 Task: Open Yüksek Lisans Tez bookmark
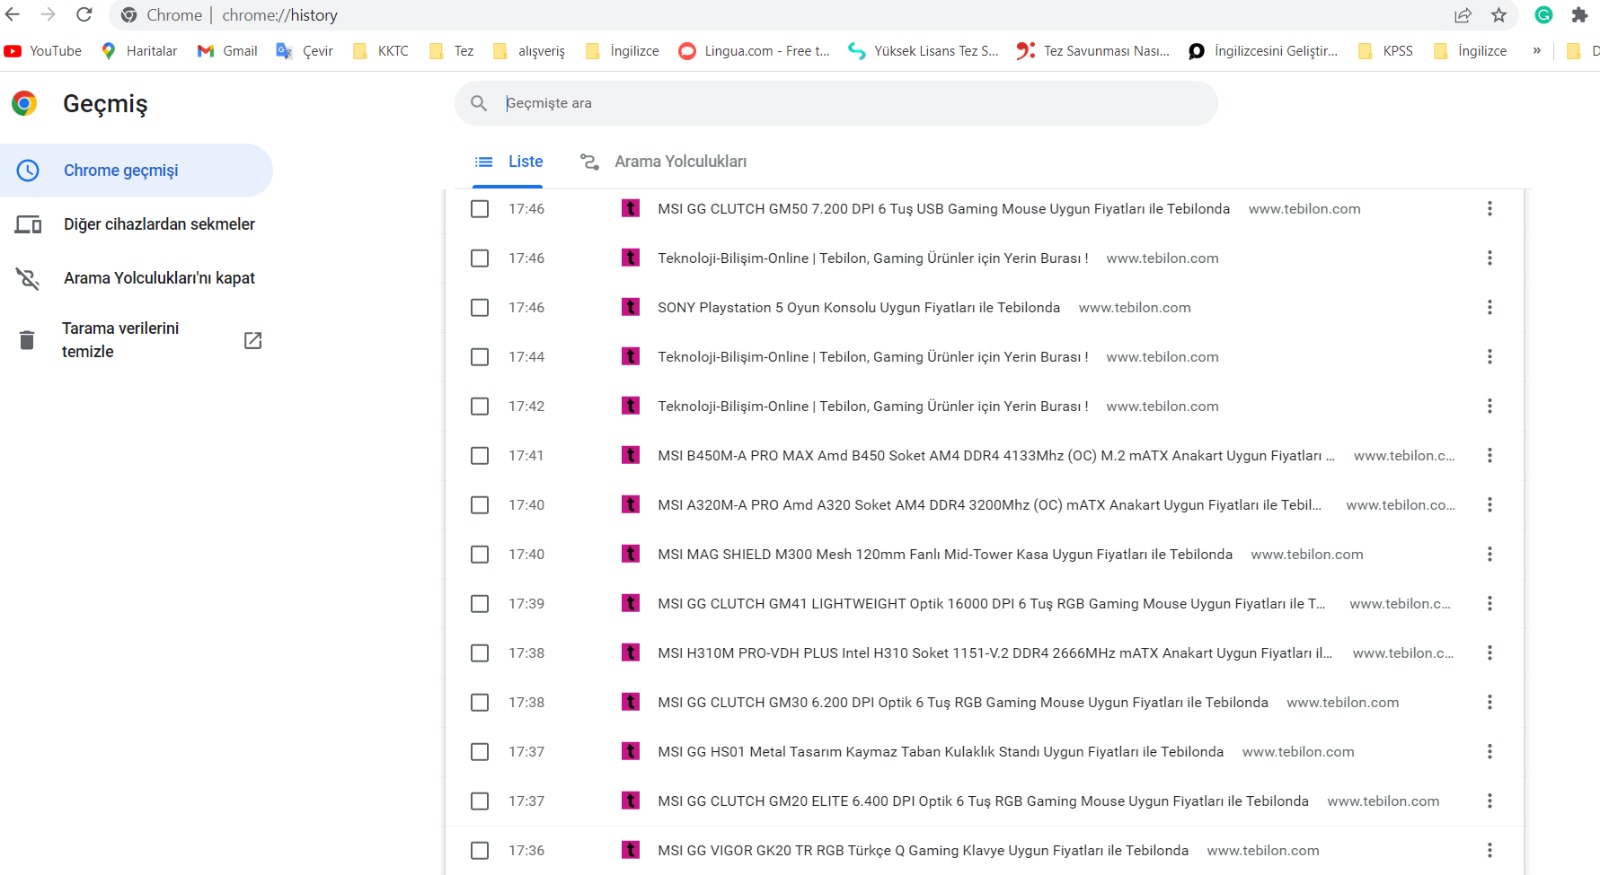pyautogui.click(x=922, y=51)
